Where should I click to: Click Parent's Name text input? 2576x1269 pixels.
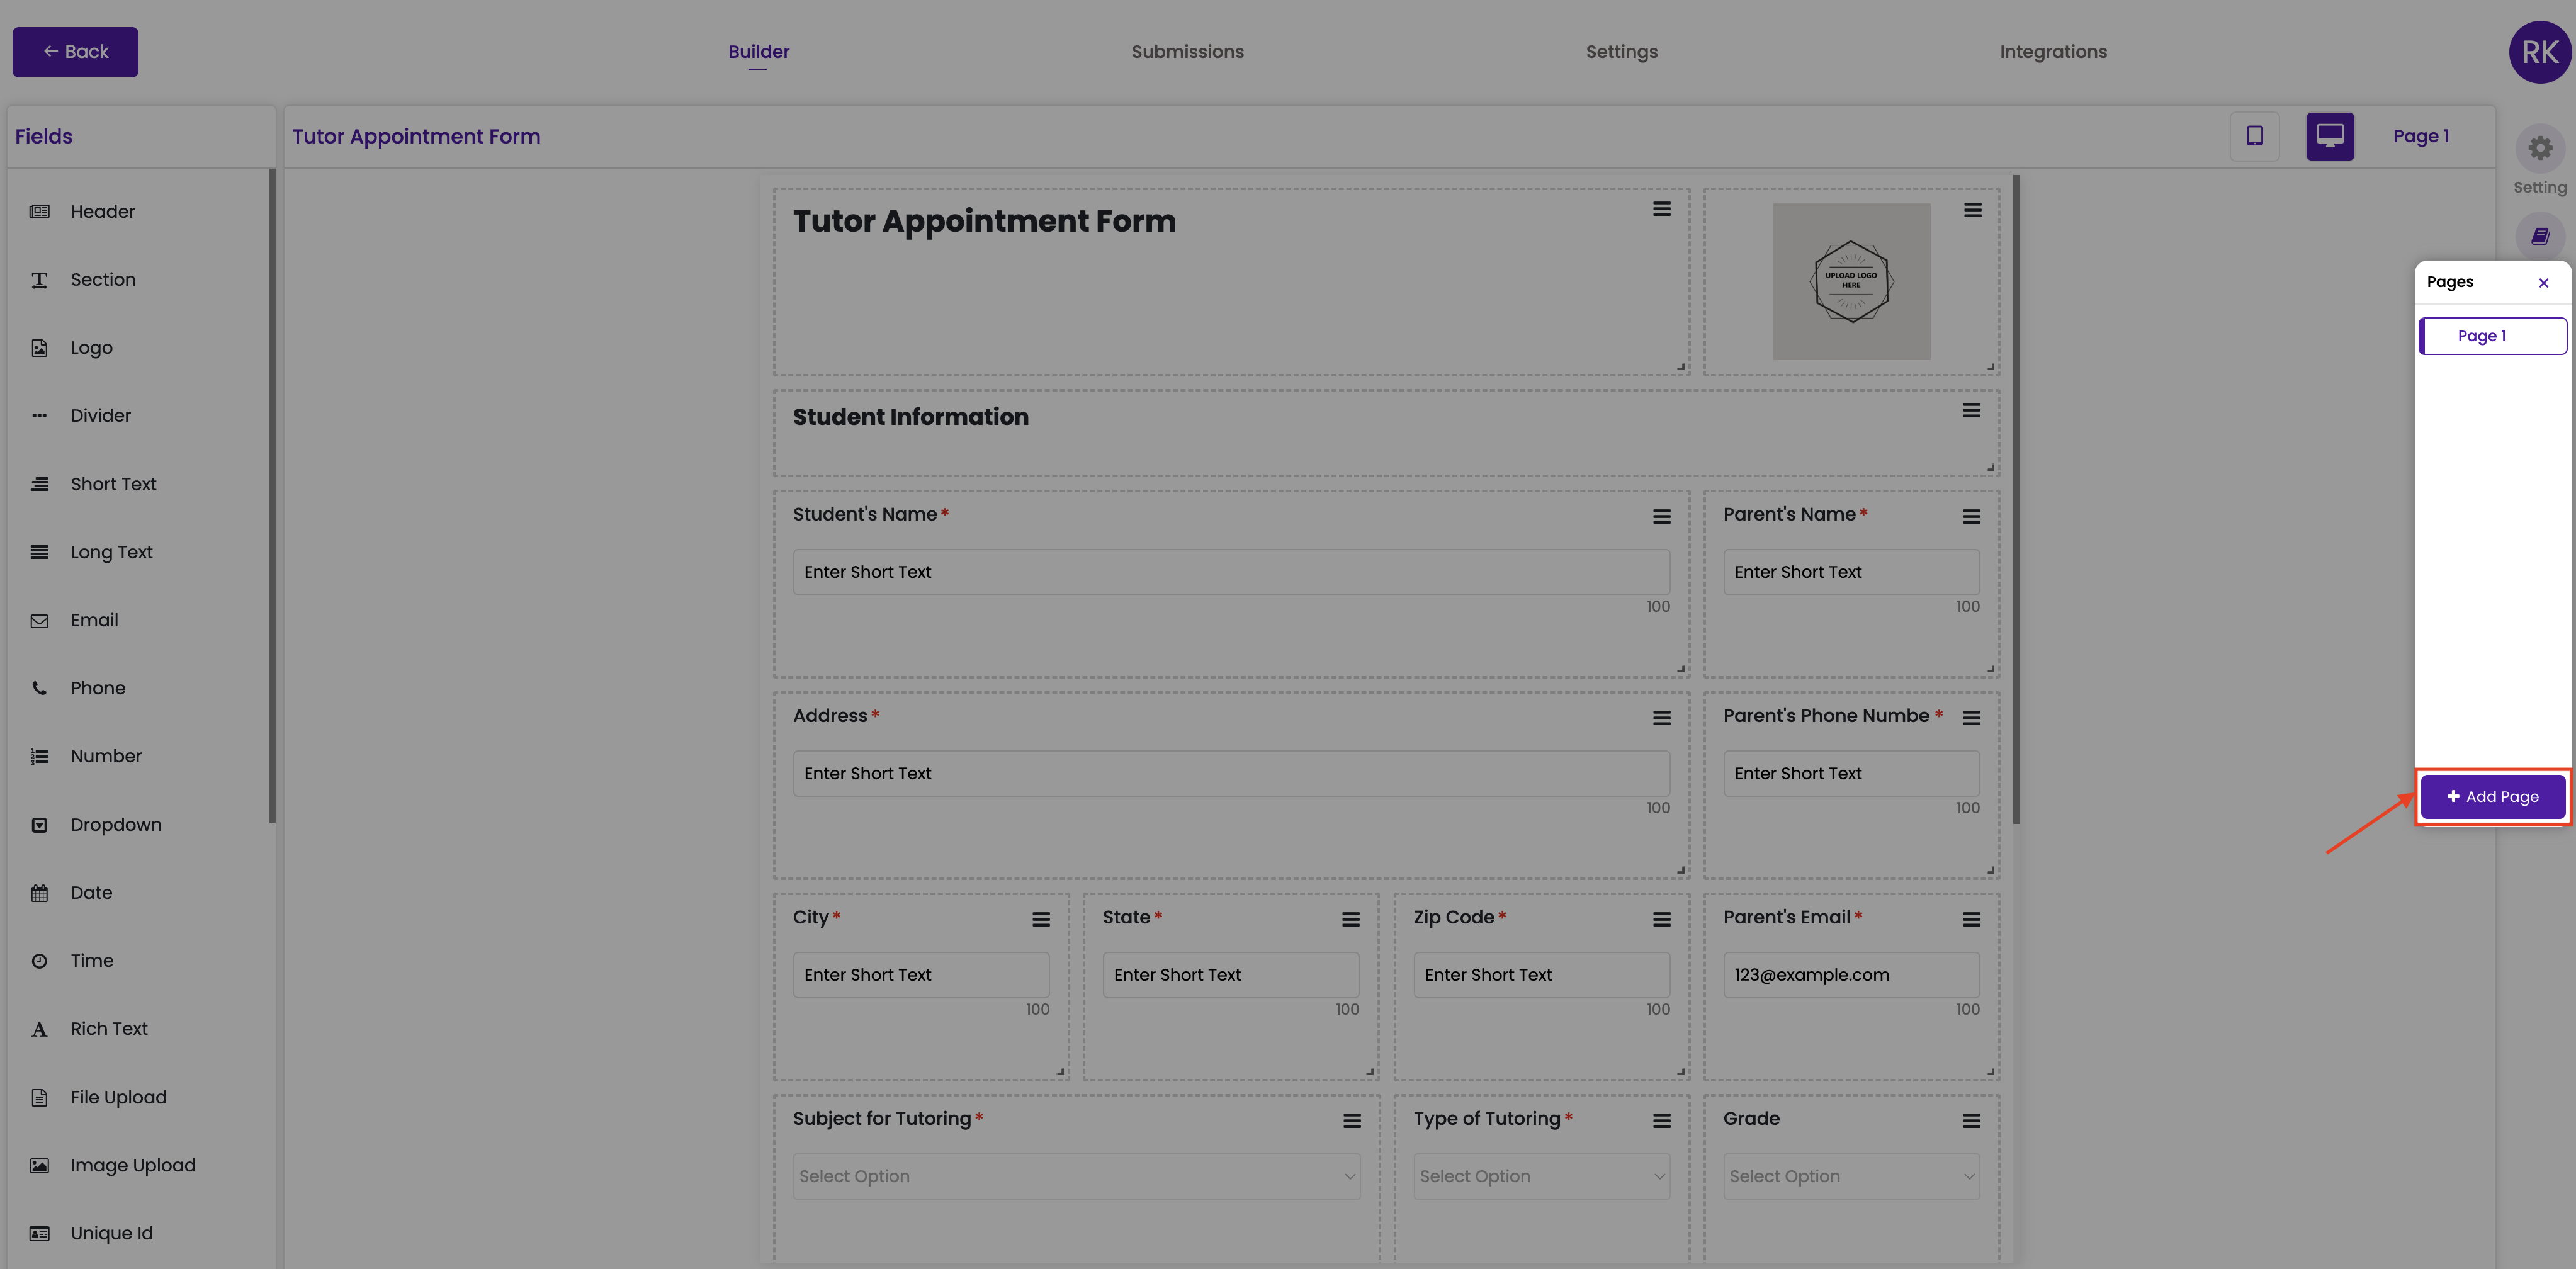pos(1851,572)
